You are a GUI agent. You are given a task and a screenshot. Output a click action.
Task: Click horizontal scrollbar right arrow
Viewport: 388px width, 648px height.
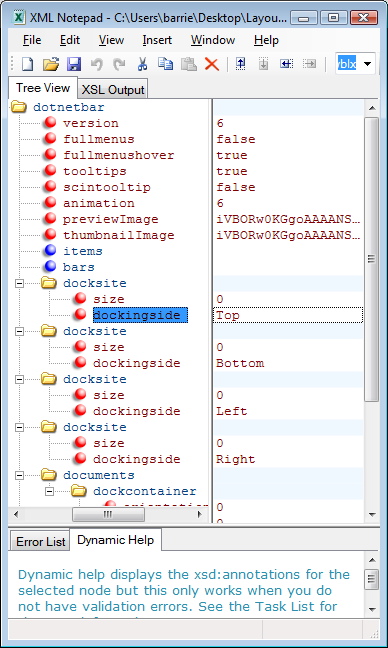(x=200, y=515)
